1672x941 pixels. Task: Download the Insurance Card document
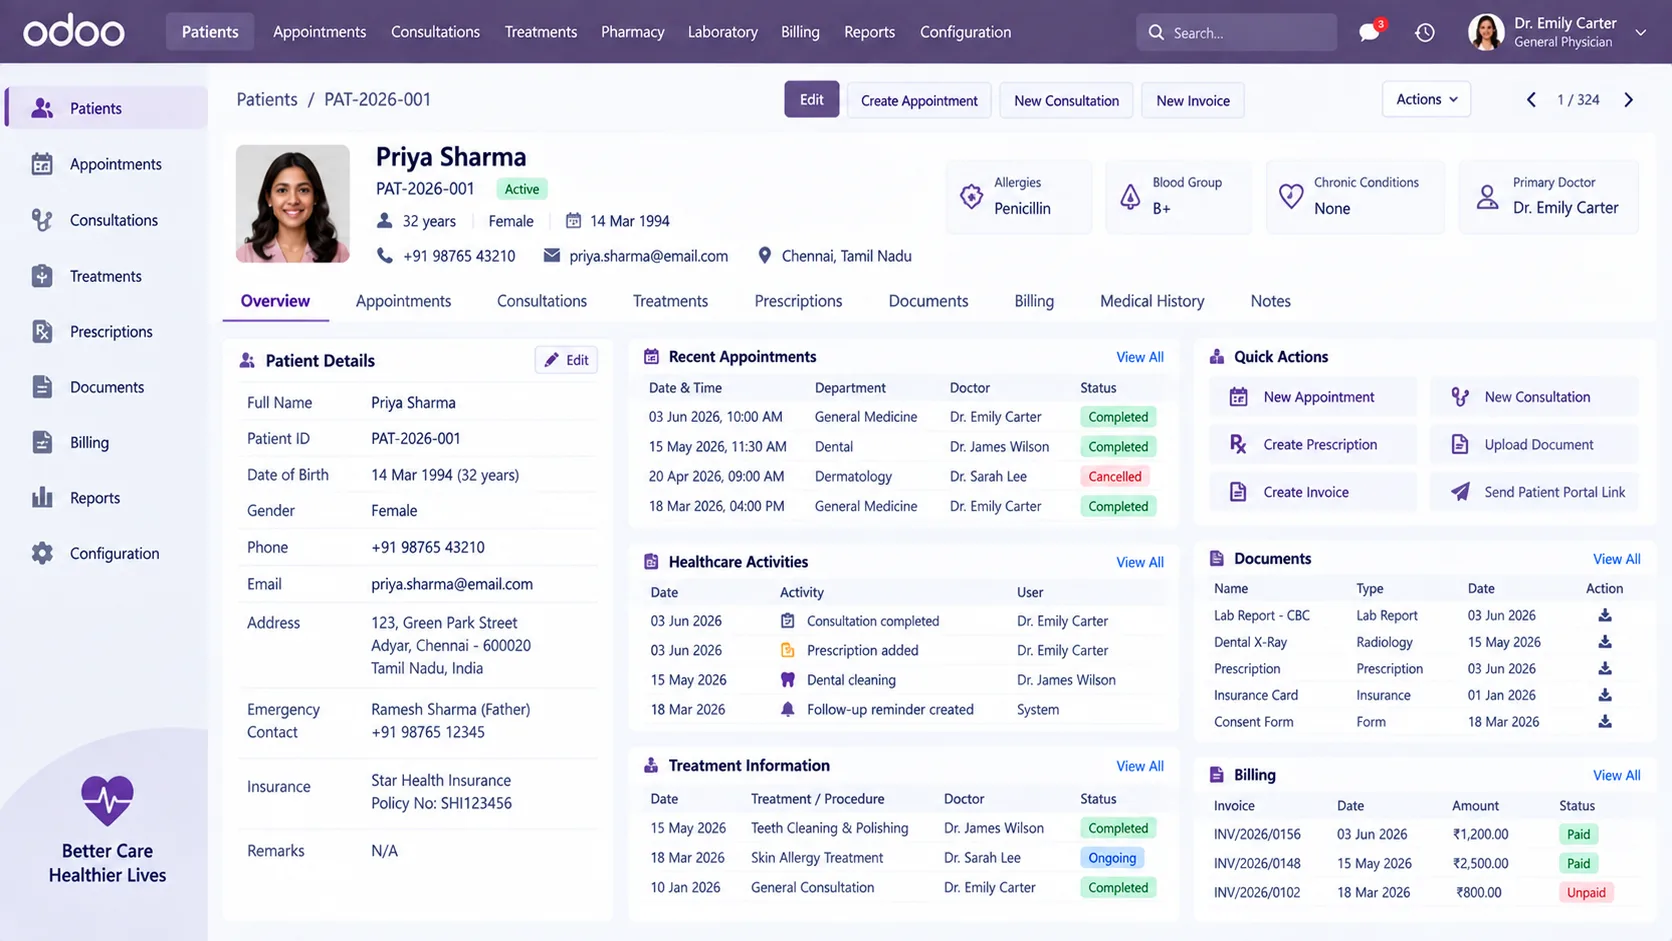pyautogui.click(x=1605, y=695)
